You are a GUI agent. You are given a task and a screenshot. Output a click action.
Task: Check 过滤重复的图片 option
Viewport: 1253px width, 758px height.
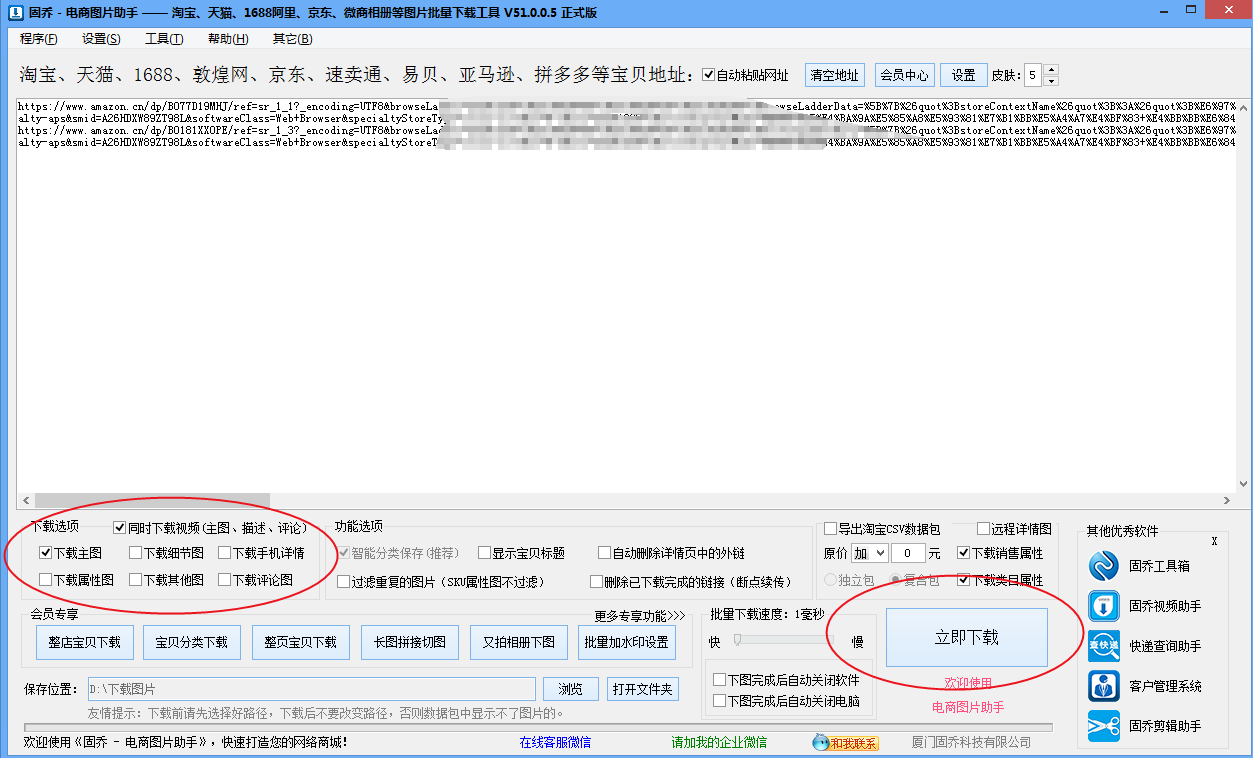(343, 581)
